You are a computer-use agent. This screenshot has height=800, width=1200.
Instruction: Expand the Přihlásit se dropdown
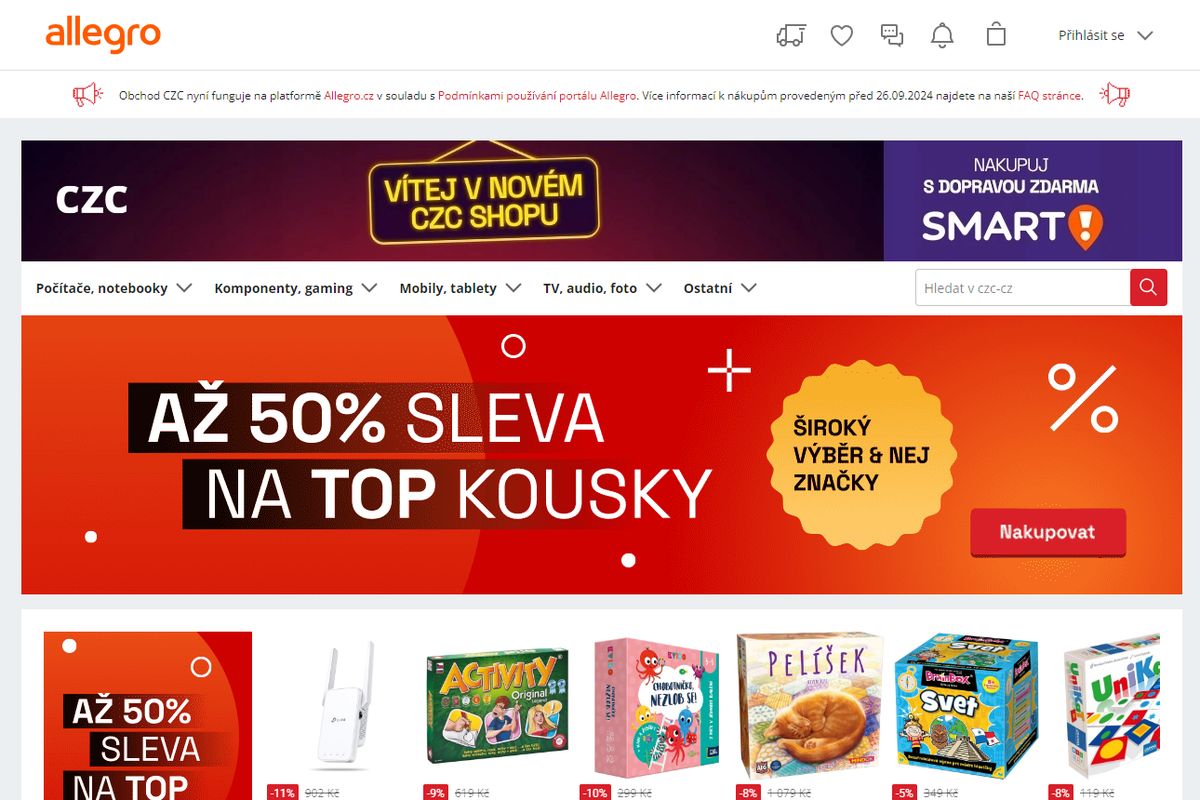1106,35
